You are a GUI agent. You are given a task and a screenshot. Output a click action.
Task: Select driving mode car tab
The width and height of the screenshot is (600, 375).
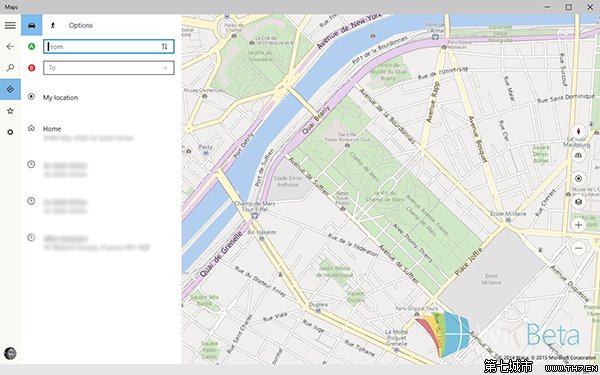pos(32,25)
